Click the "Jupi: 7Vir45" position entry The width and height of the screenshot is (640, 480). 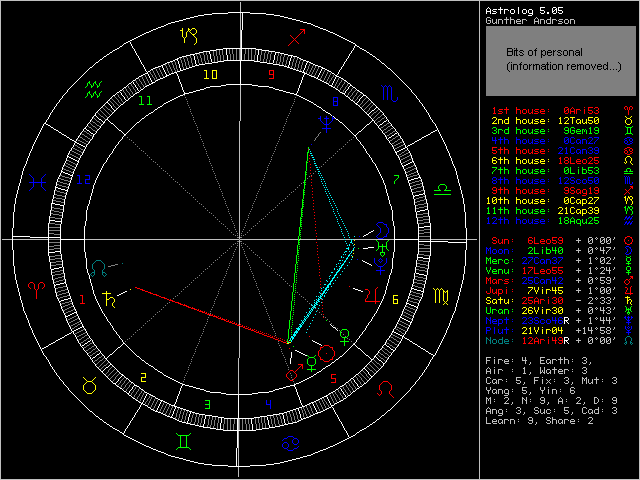[x=560, y=291]
